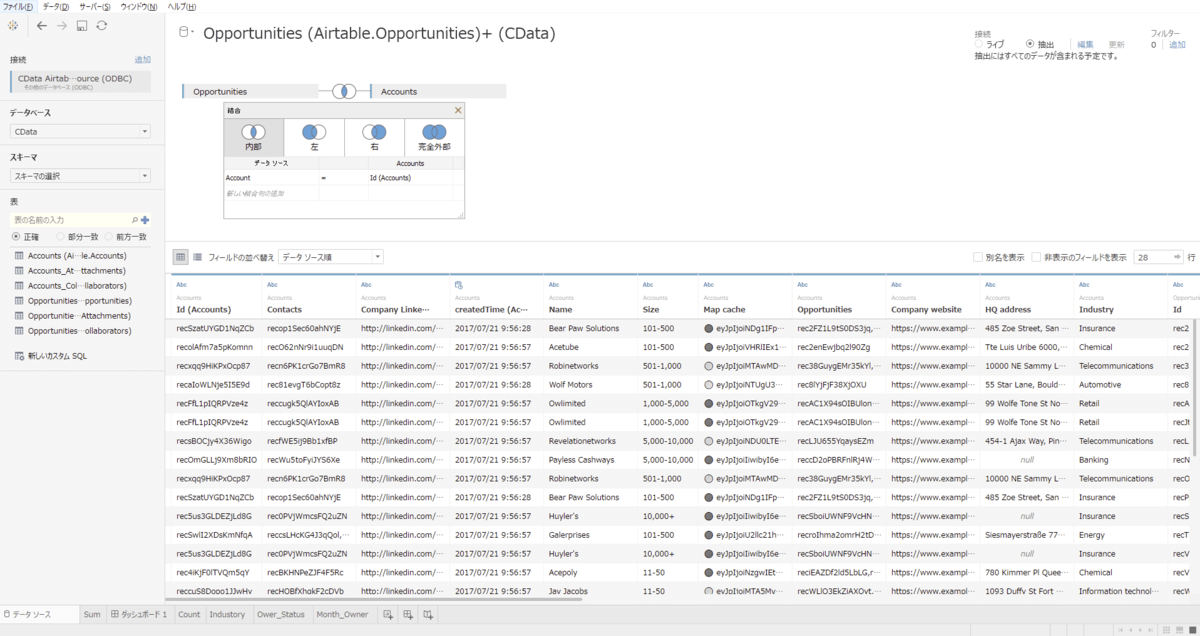
Task: Switch to the Ower_Status sheet tab
Action: tap(281, 614)
